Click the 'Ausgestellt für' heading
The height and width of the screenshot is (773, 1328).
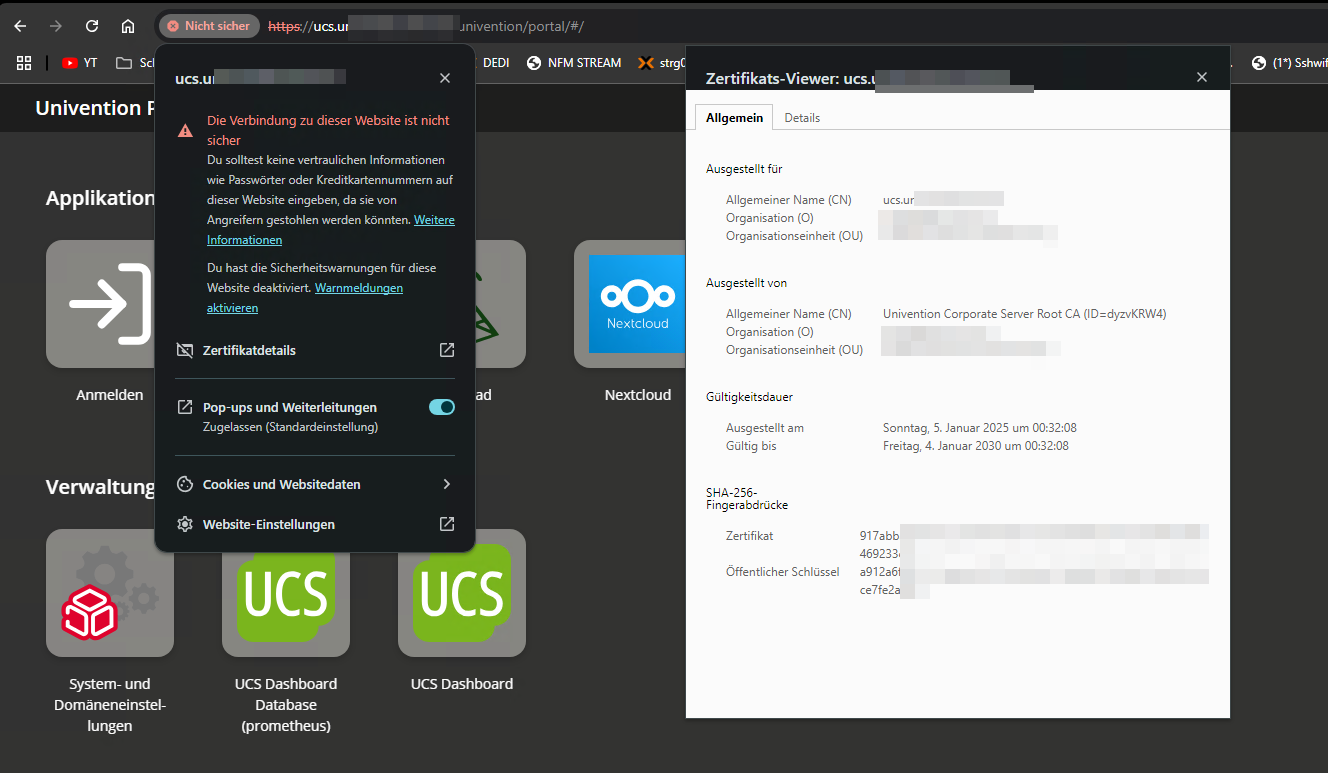tap(744, 169)
